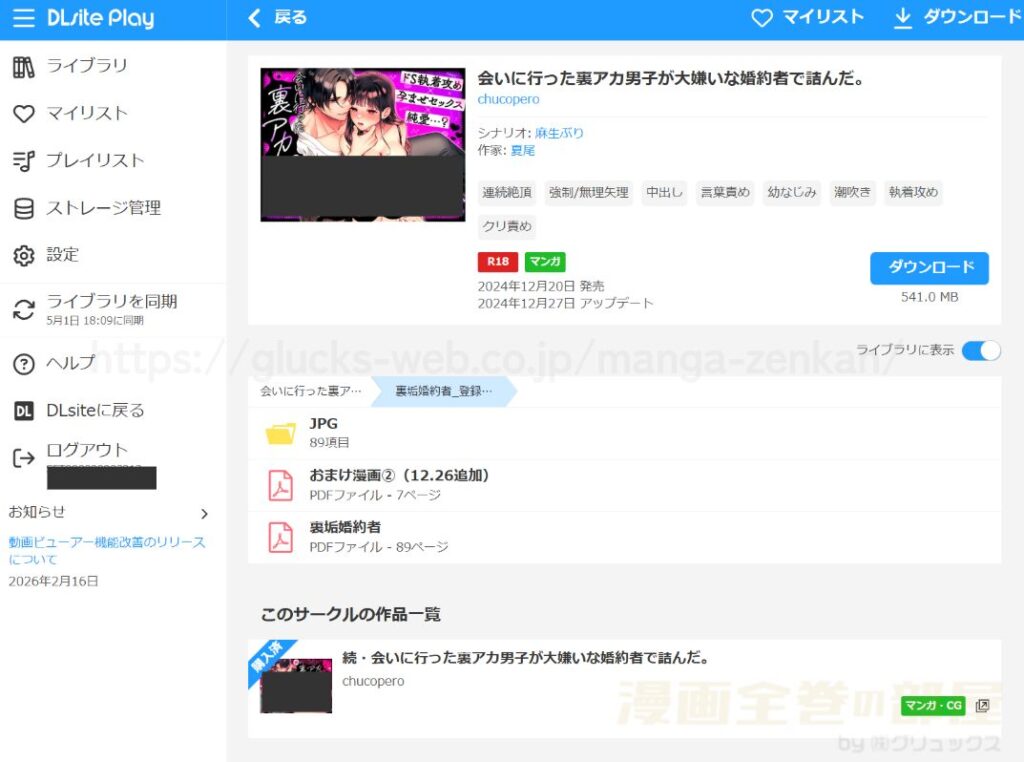The width and height of the screenshot is (1024, 762).
Task: Select the 連続絶頂 tag
Action: coord(507,193)
